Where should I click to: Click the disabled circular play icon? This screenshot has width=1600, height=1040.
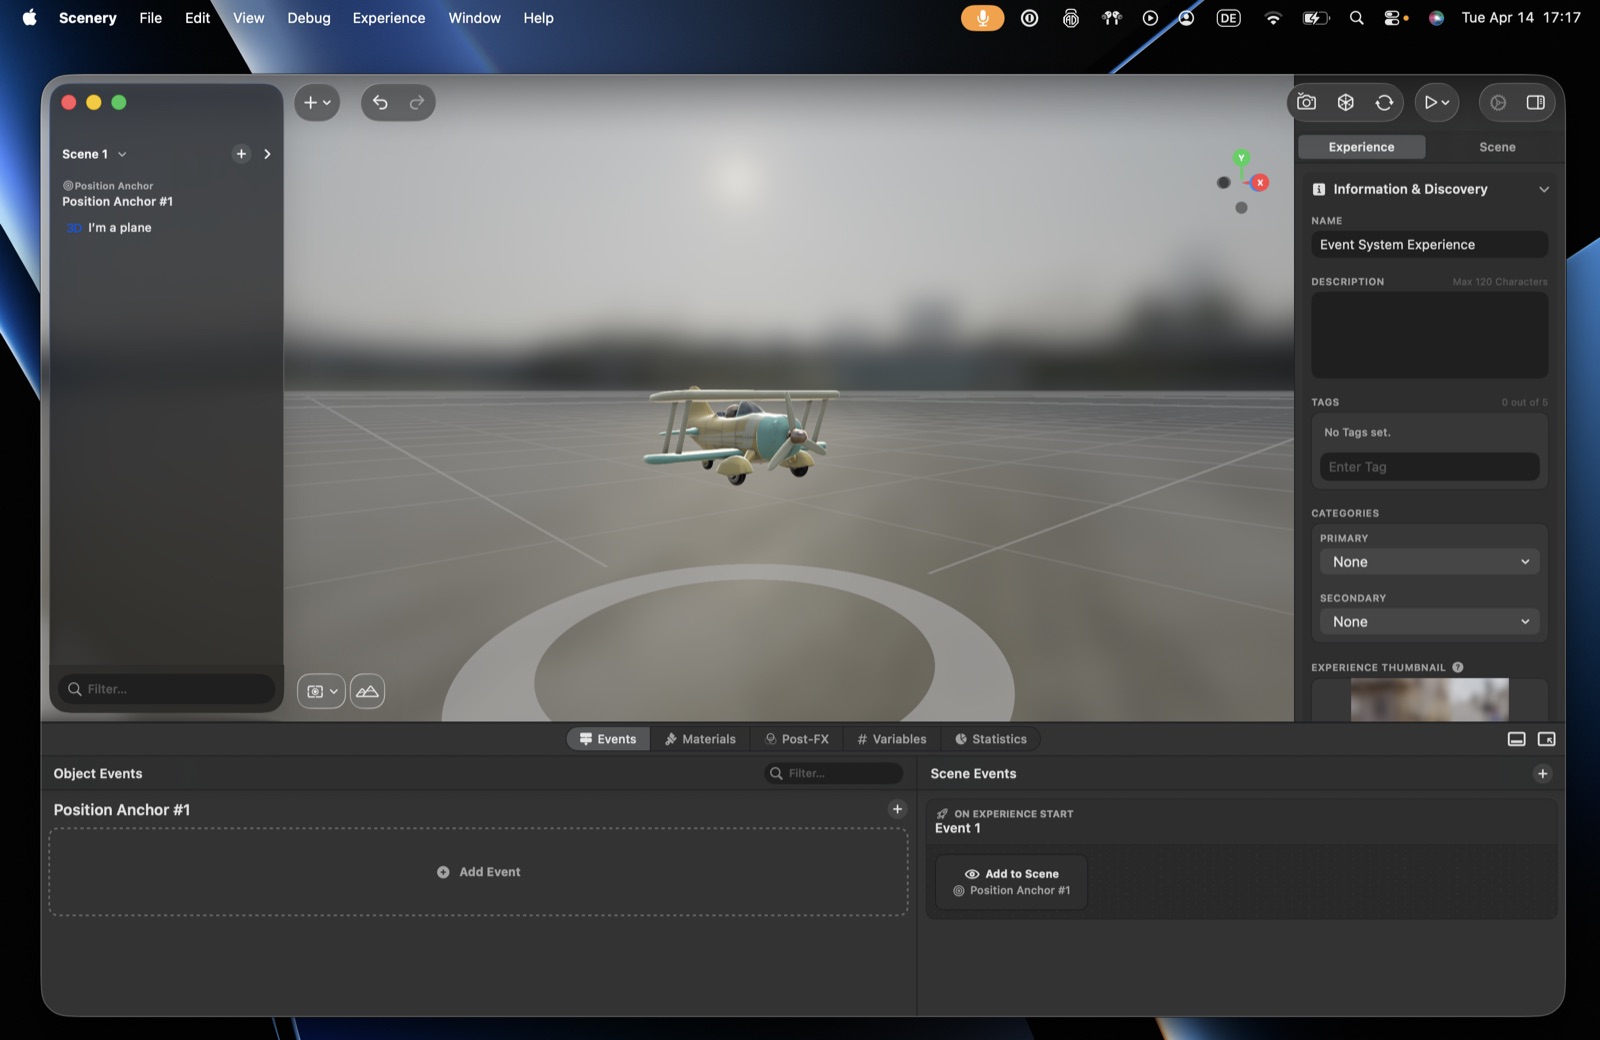point(1498,102)
